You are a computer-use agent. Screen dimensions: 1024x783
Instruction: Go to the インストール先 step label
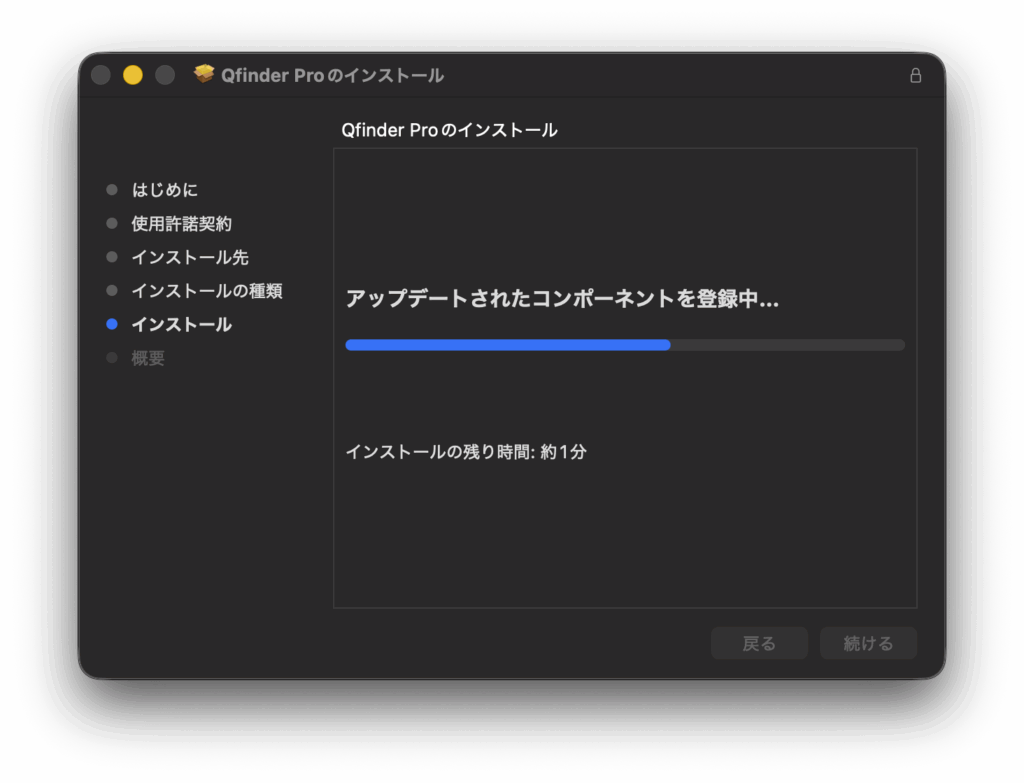point(190,257)
